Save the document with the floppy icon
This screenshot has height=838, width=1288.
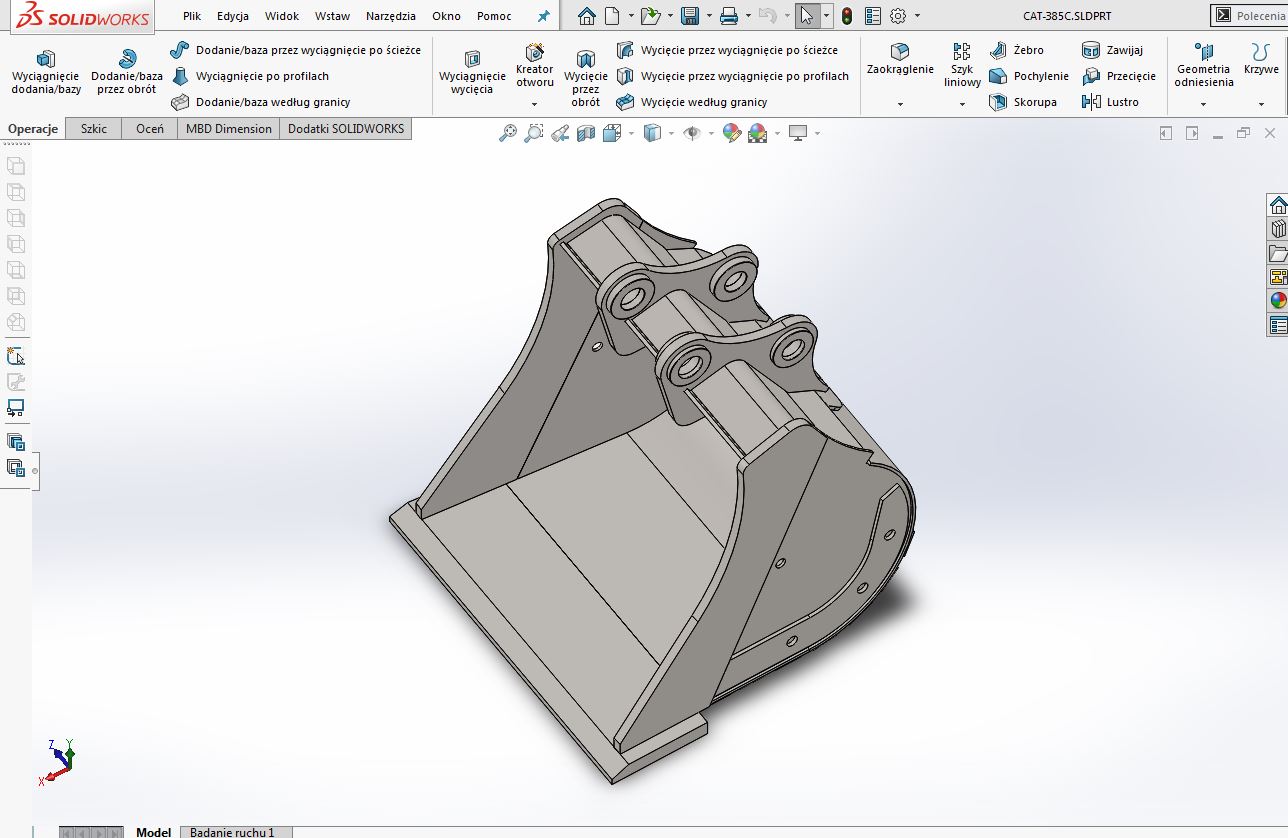689,16
